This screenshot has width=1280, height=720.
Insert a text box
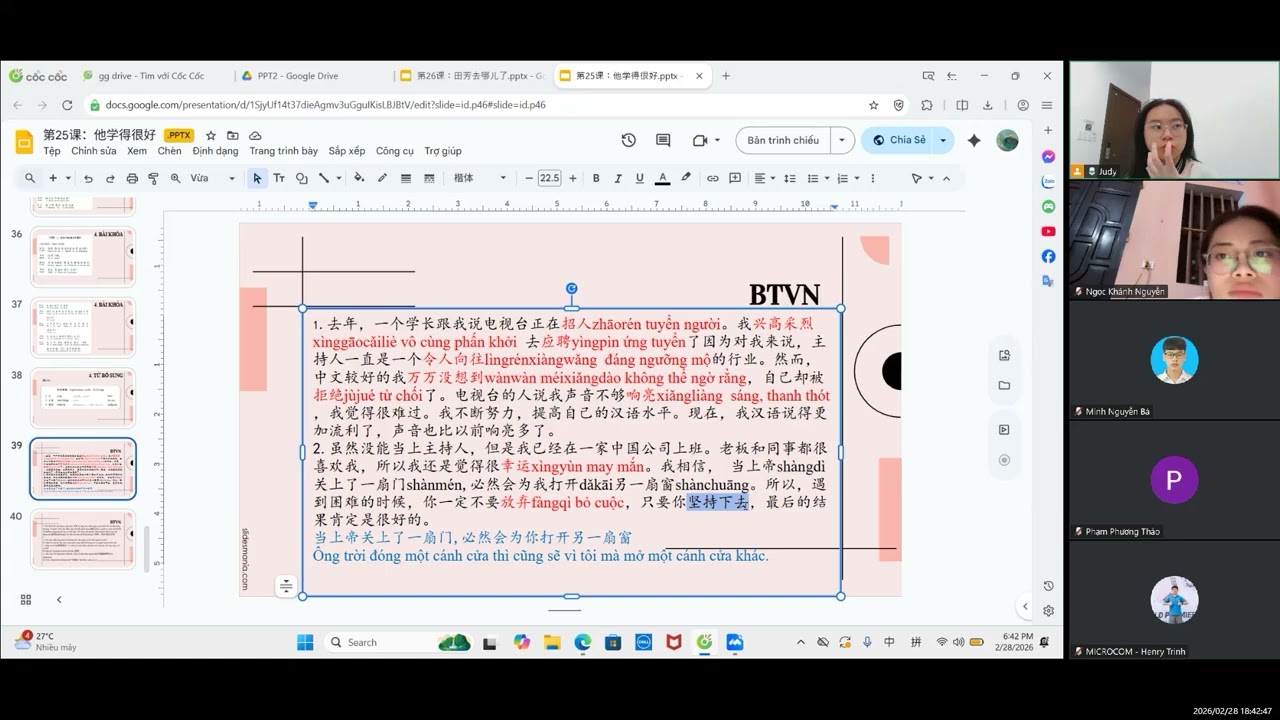(278, 178)
